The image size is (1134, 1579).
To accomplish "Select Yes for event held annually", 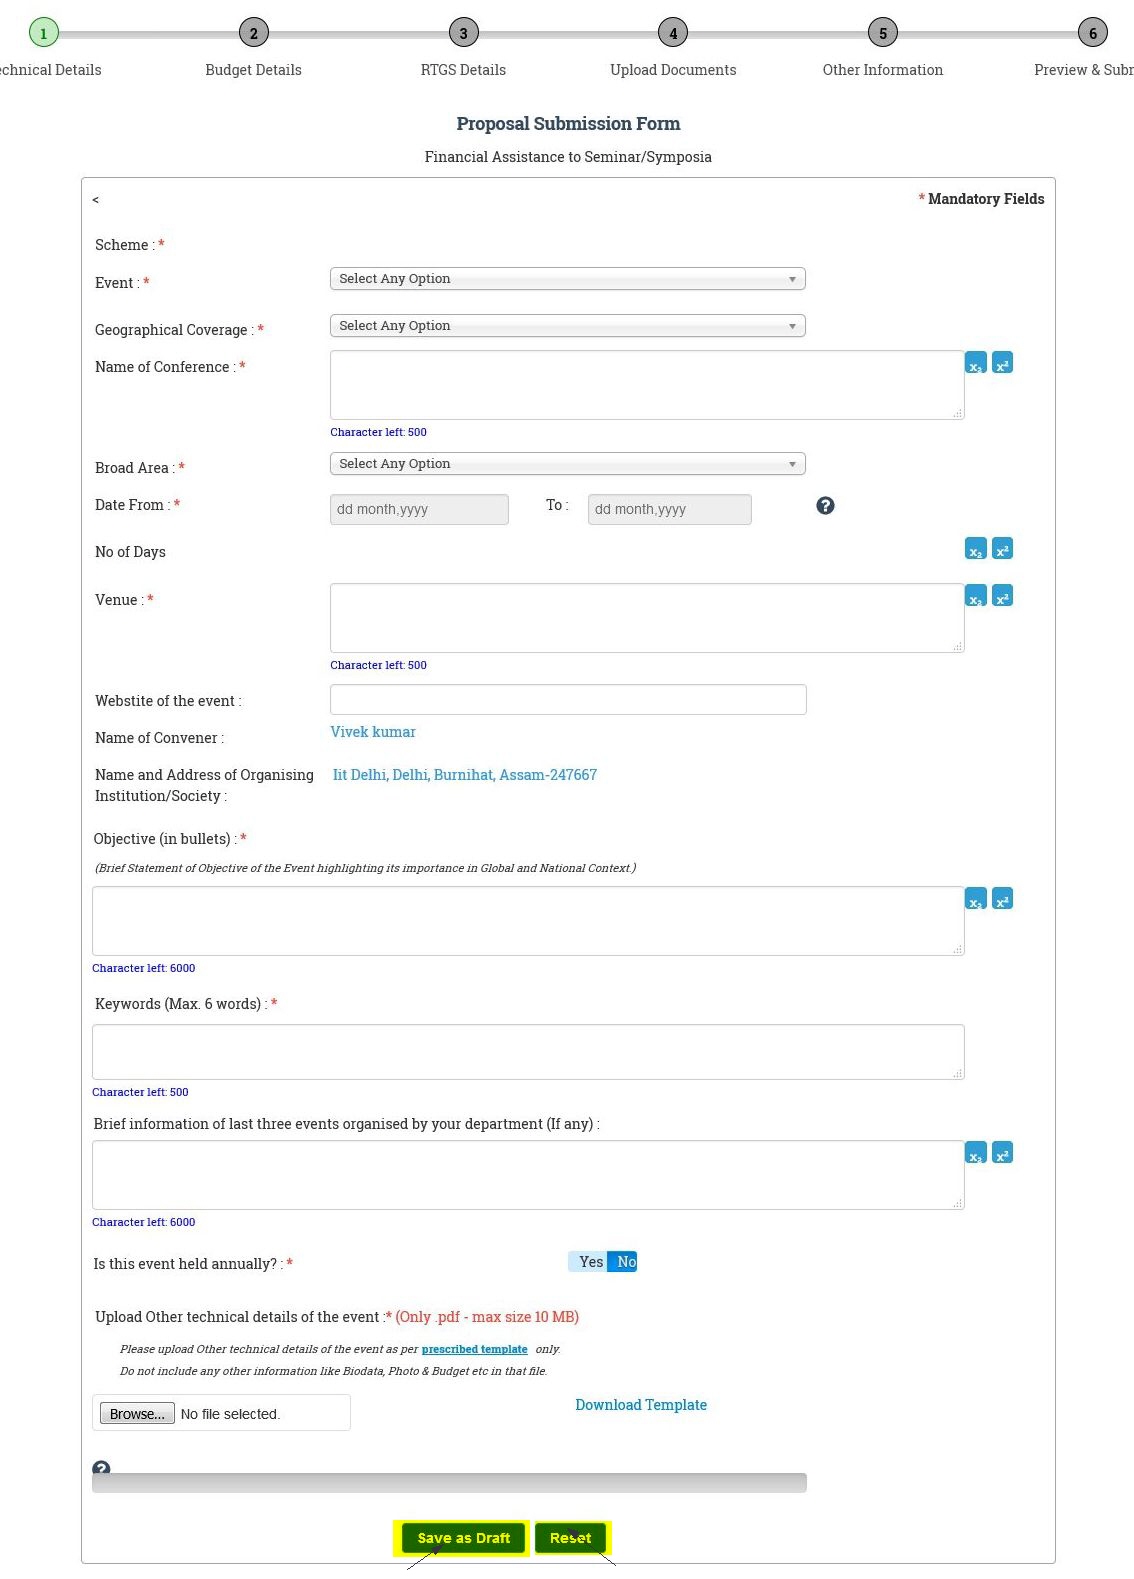I will coord(590,1262).
